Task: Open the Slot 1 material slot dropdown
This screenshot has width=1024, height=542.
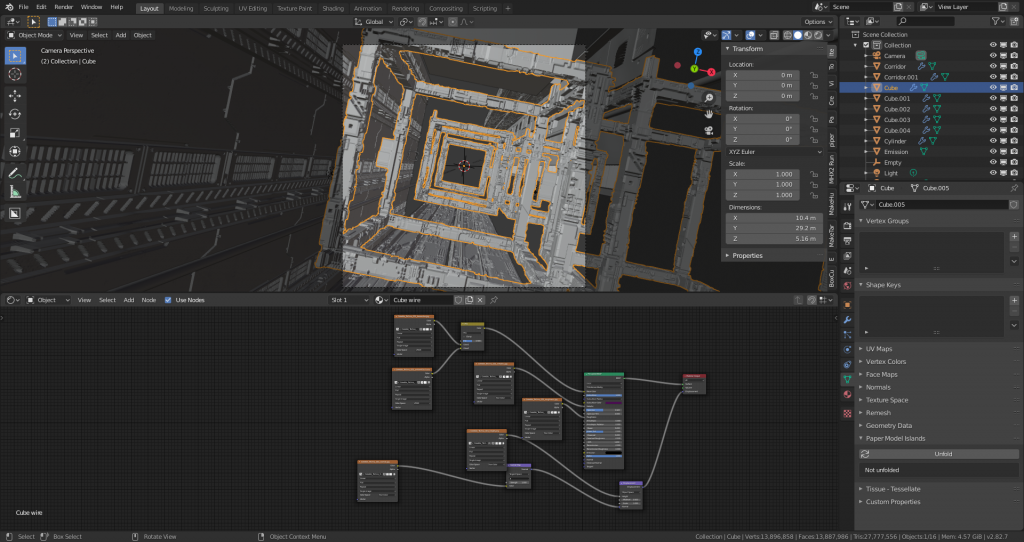Action: (349, 300)
